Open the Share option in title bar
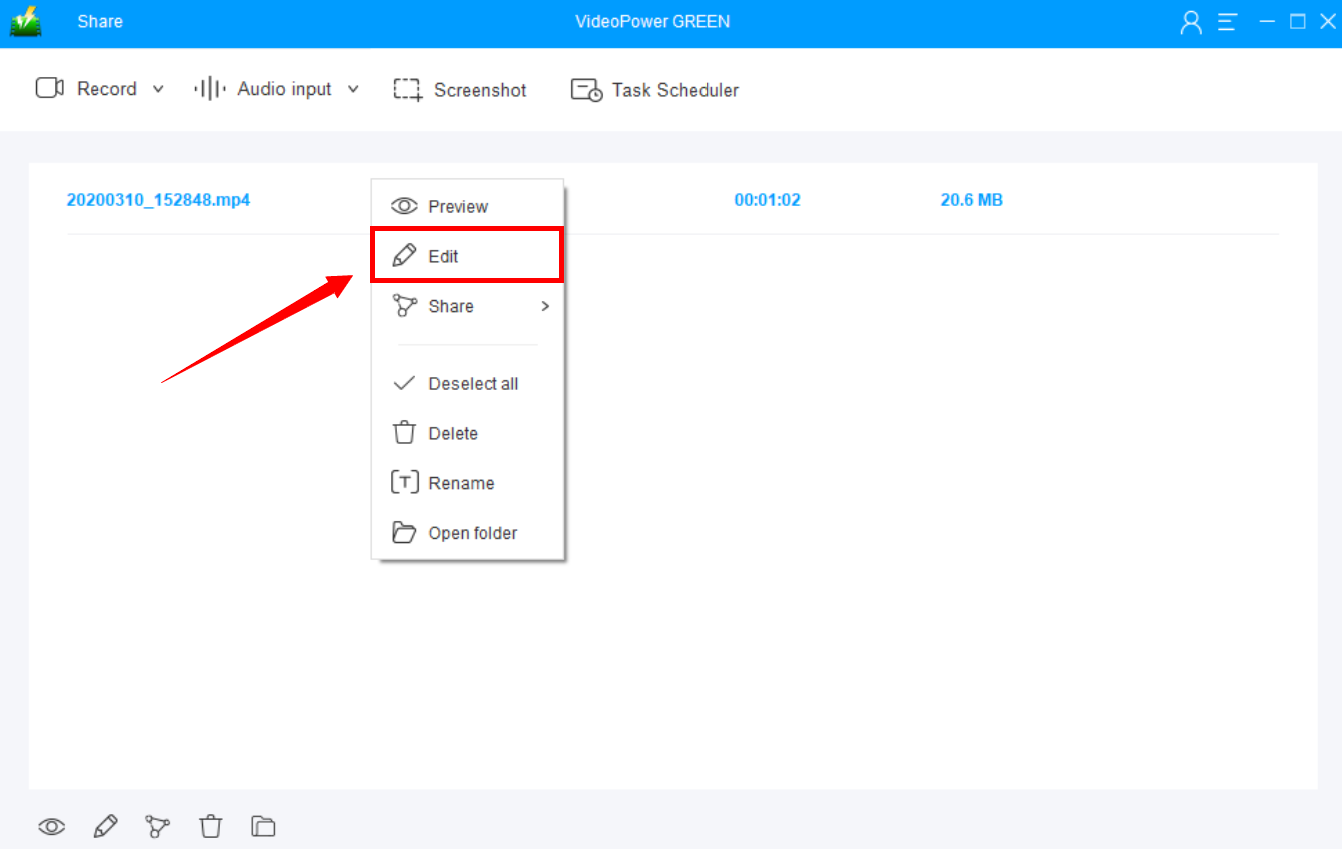 coord(99,21)
